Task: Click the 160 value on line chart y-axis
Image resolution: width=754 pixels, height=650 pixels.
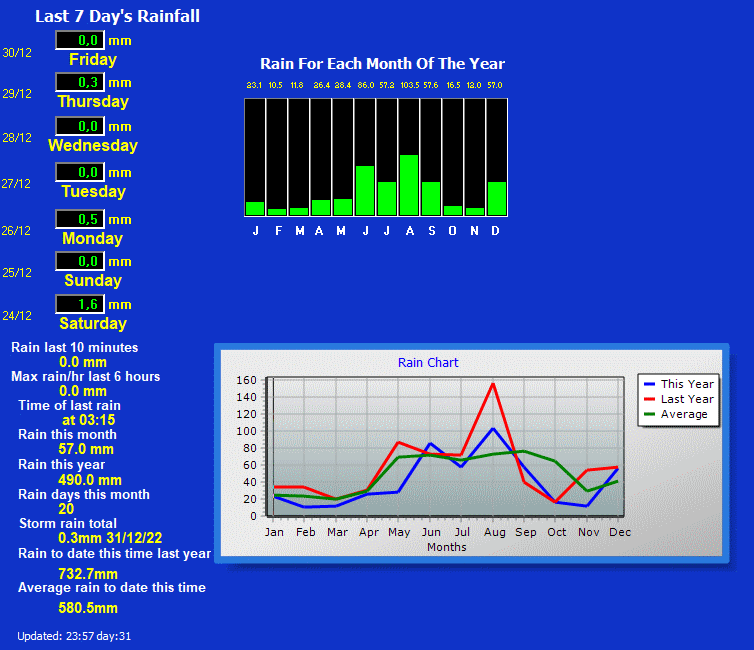Action: [247, 380]
